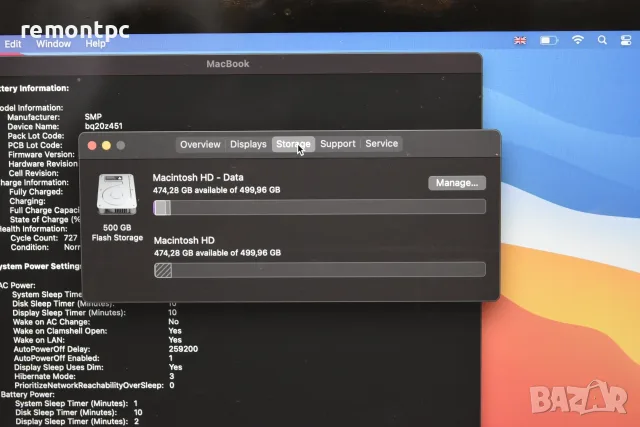Close the About This Mac window
Image resolution: width=640 pixels, height=427 pixels.
coord(92,146)
